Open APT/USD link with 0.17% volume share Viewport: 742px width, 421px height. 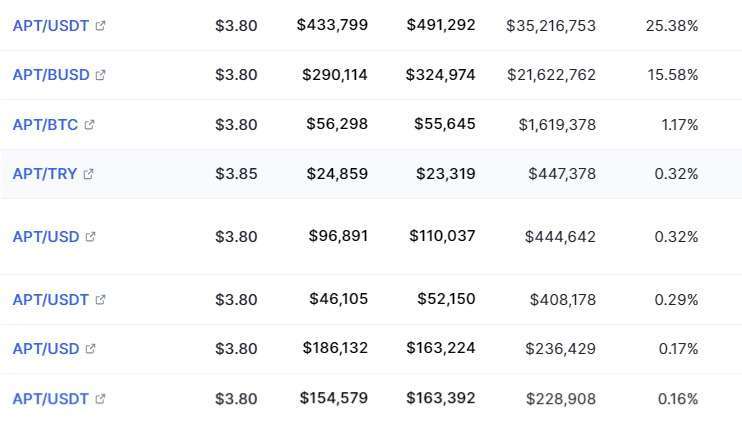point(46,349)
